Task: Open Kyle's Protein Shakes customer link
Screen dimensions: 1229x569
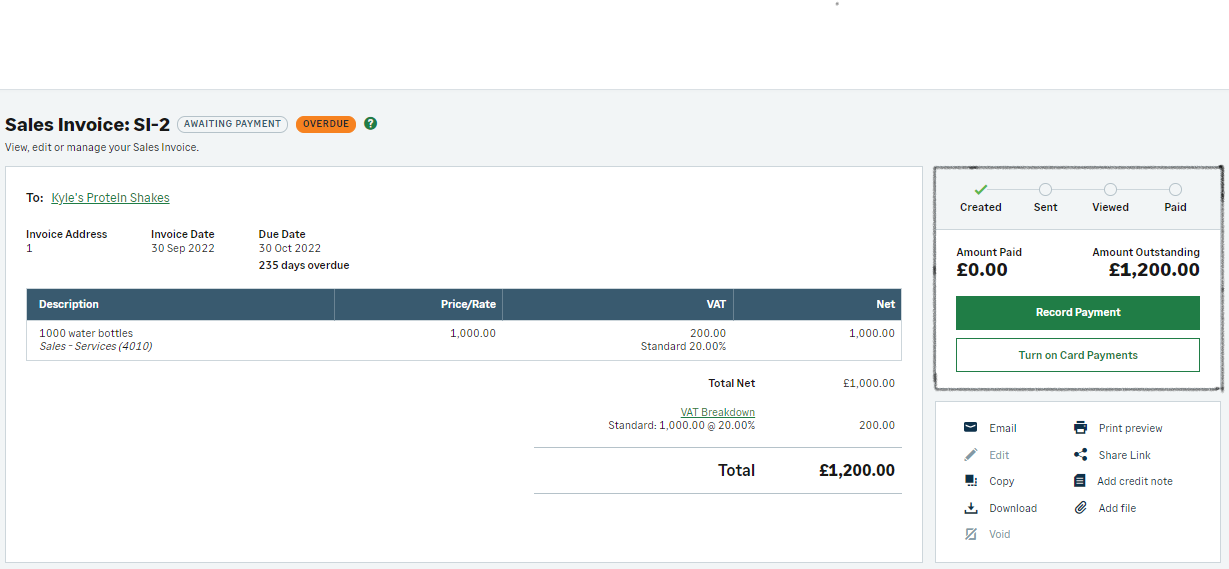Action: click(x=110, y=198)
